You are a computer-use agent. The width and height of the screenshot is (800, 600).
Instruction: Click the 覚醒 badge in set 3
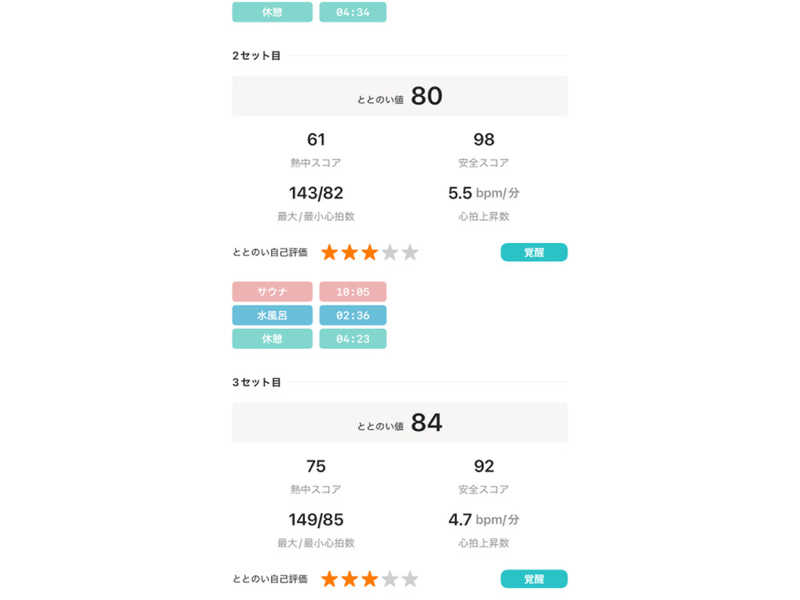(534, 579)
